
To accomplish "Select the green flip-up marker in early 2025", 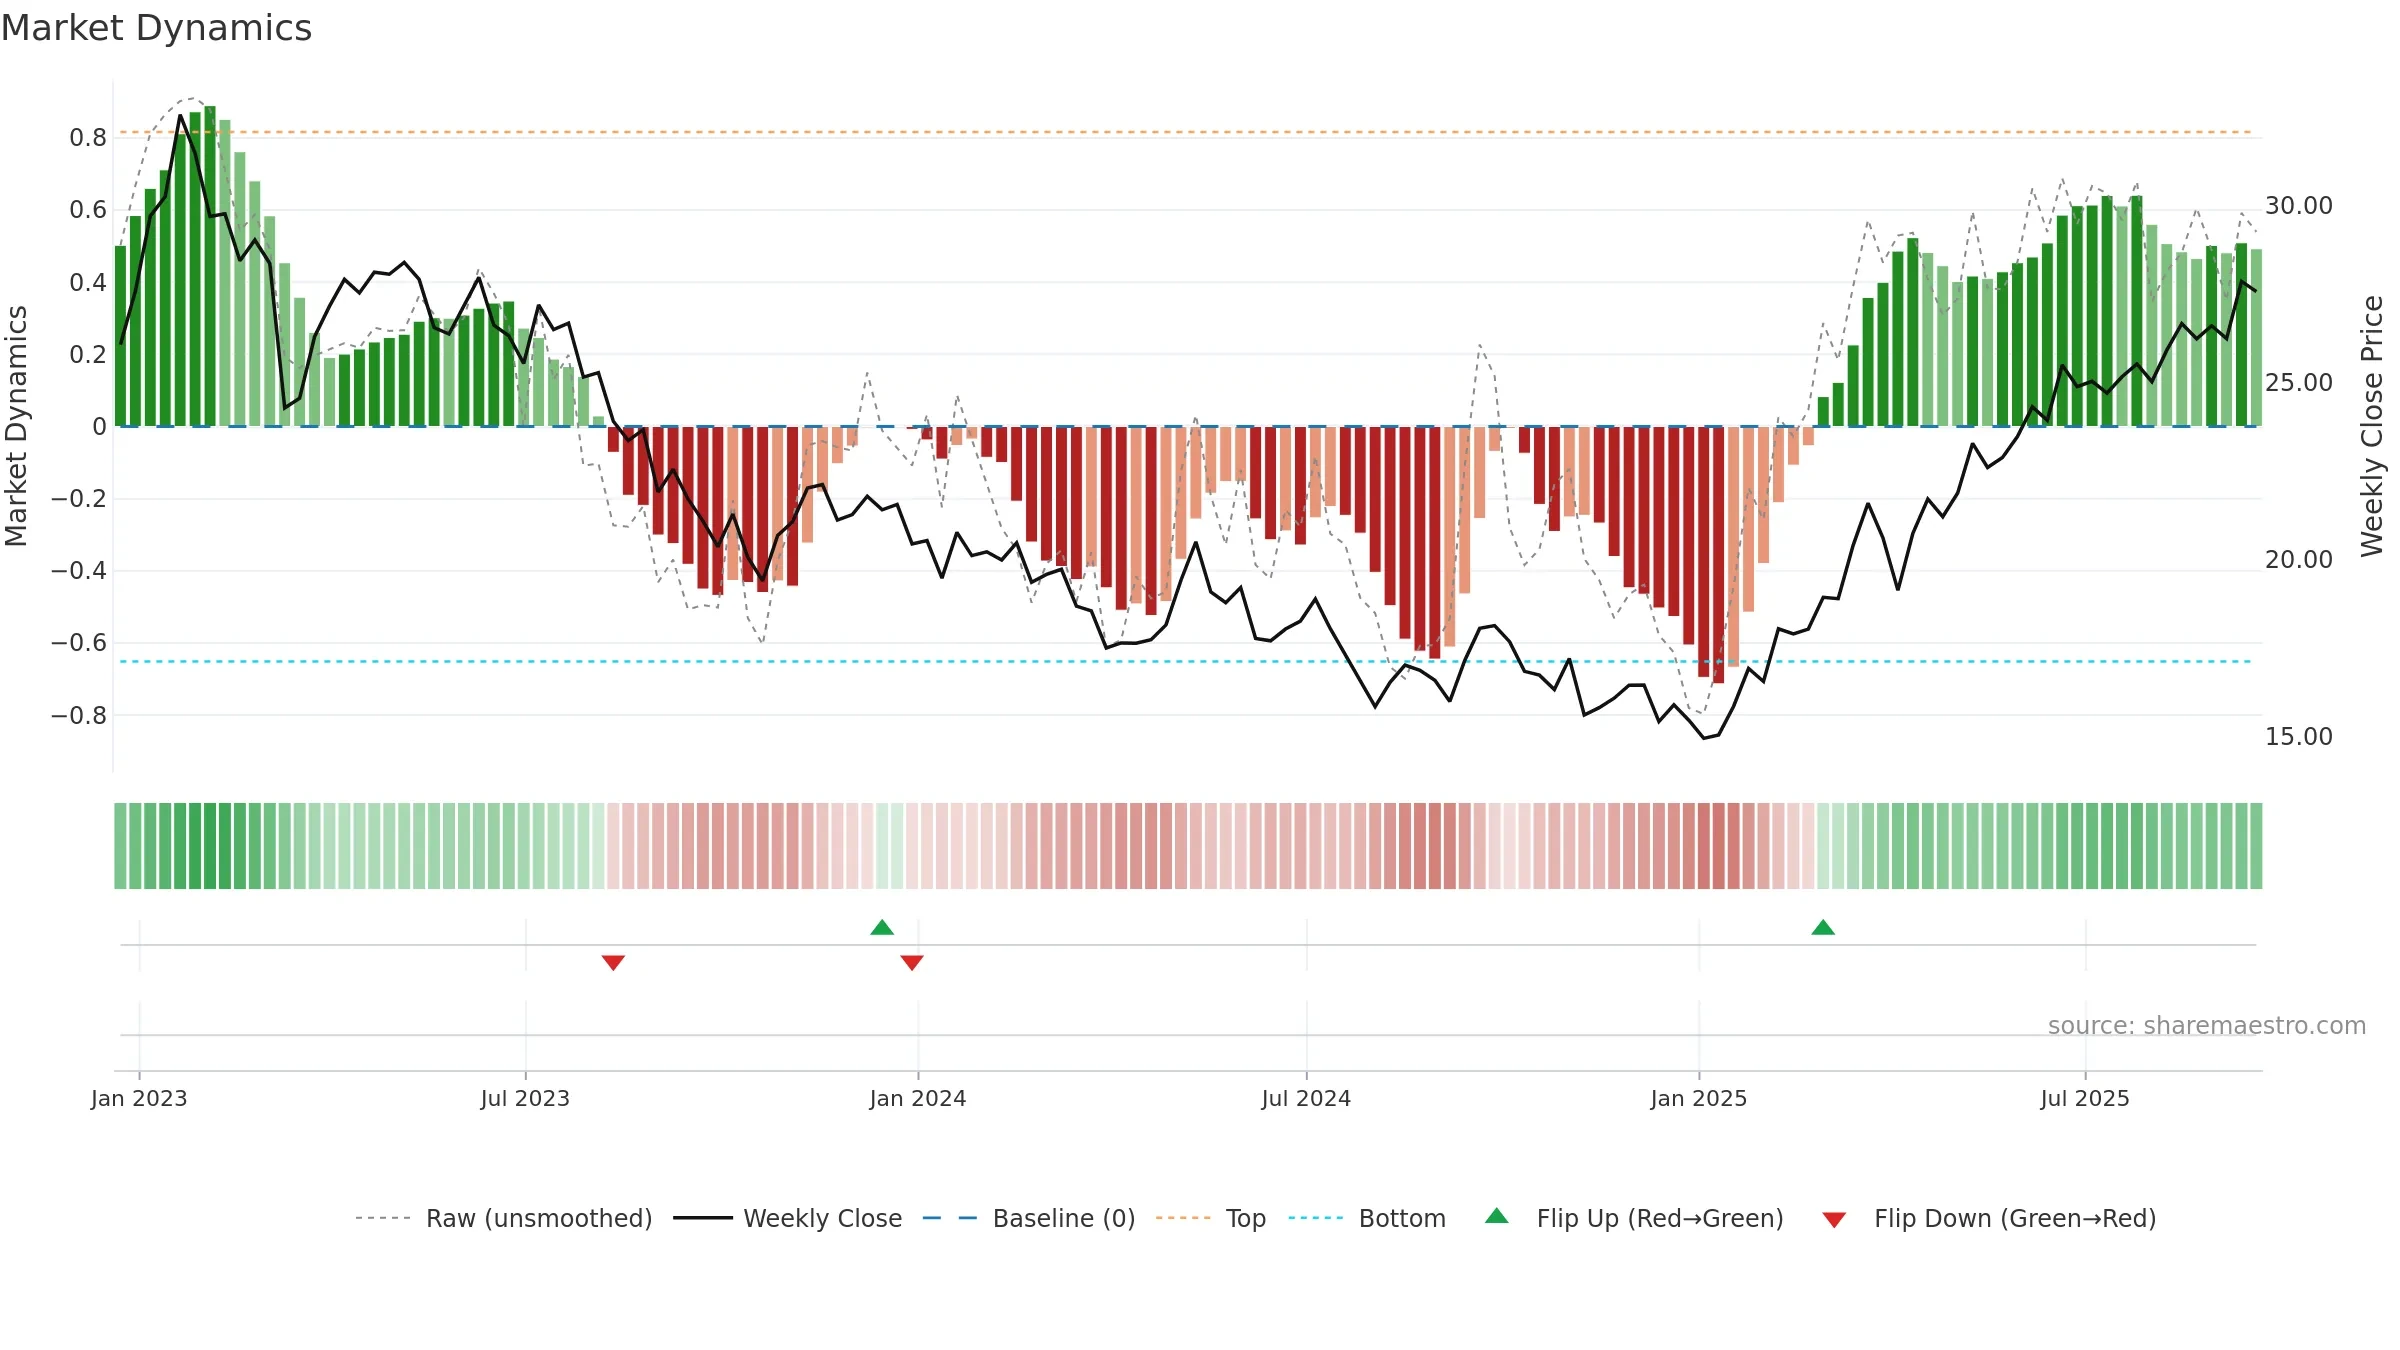I will click(1823, 927).
